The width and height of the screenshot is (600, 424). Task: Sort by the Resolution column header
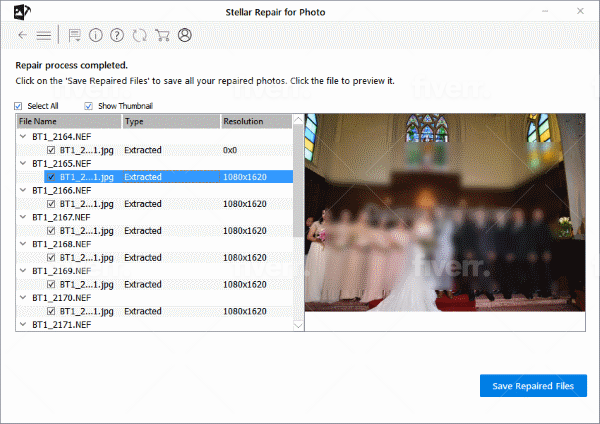point(256,121)
